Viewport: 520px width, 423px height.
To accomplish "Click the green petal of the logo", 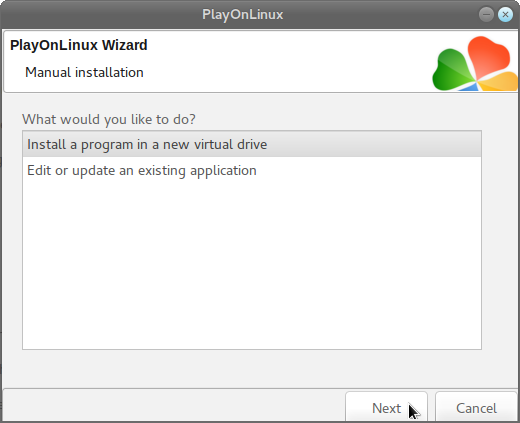I will [x=452, y=69].
